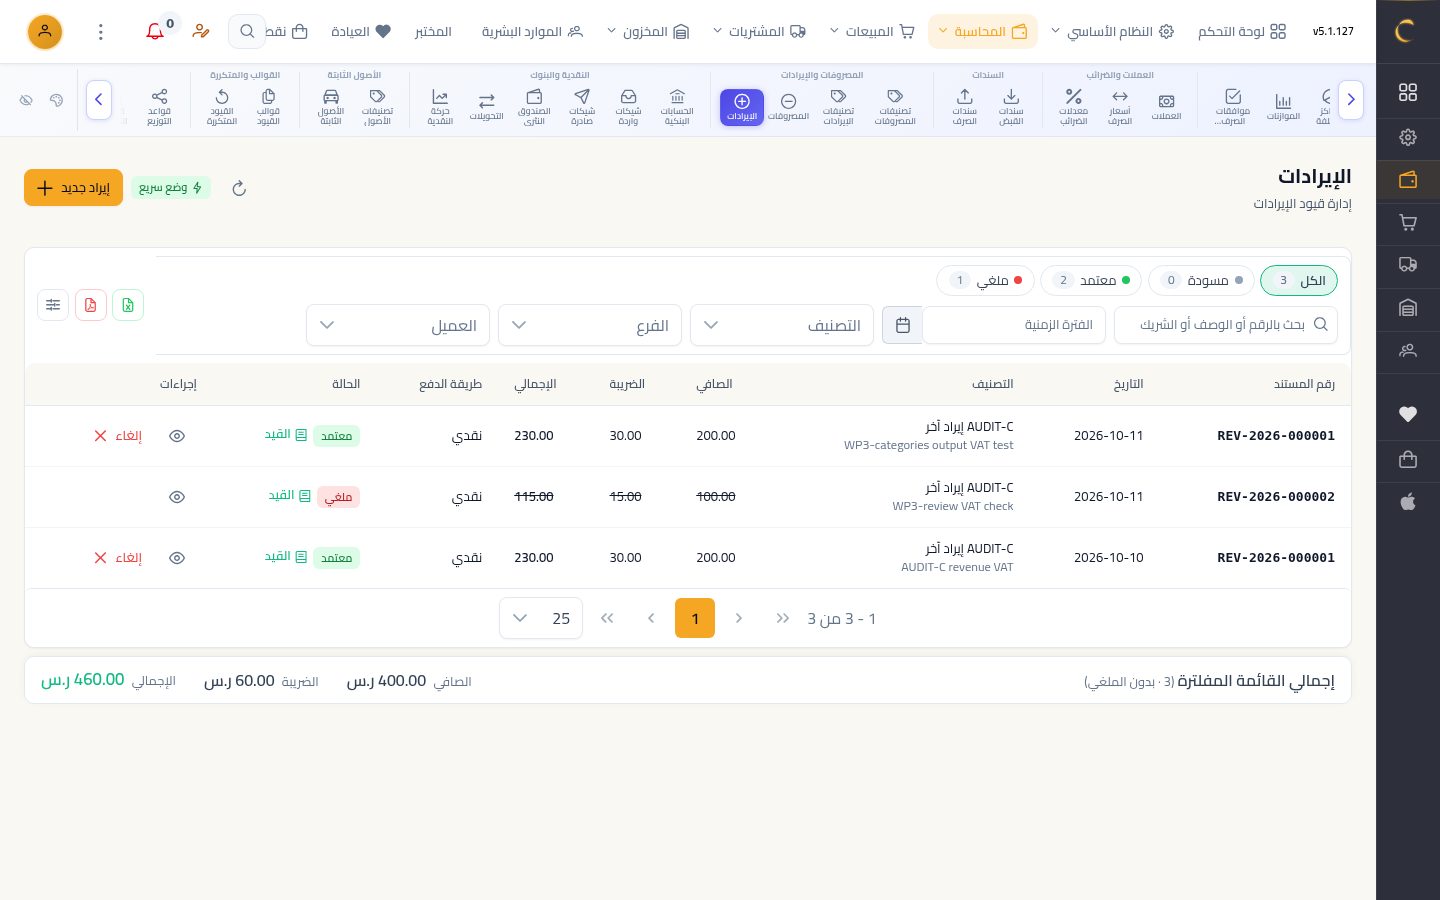The width and height of the screenshot is (1440, 900).
Task: Select the Draft (مسودة) status tab
Action: point(1202,281)
